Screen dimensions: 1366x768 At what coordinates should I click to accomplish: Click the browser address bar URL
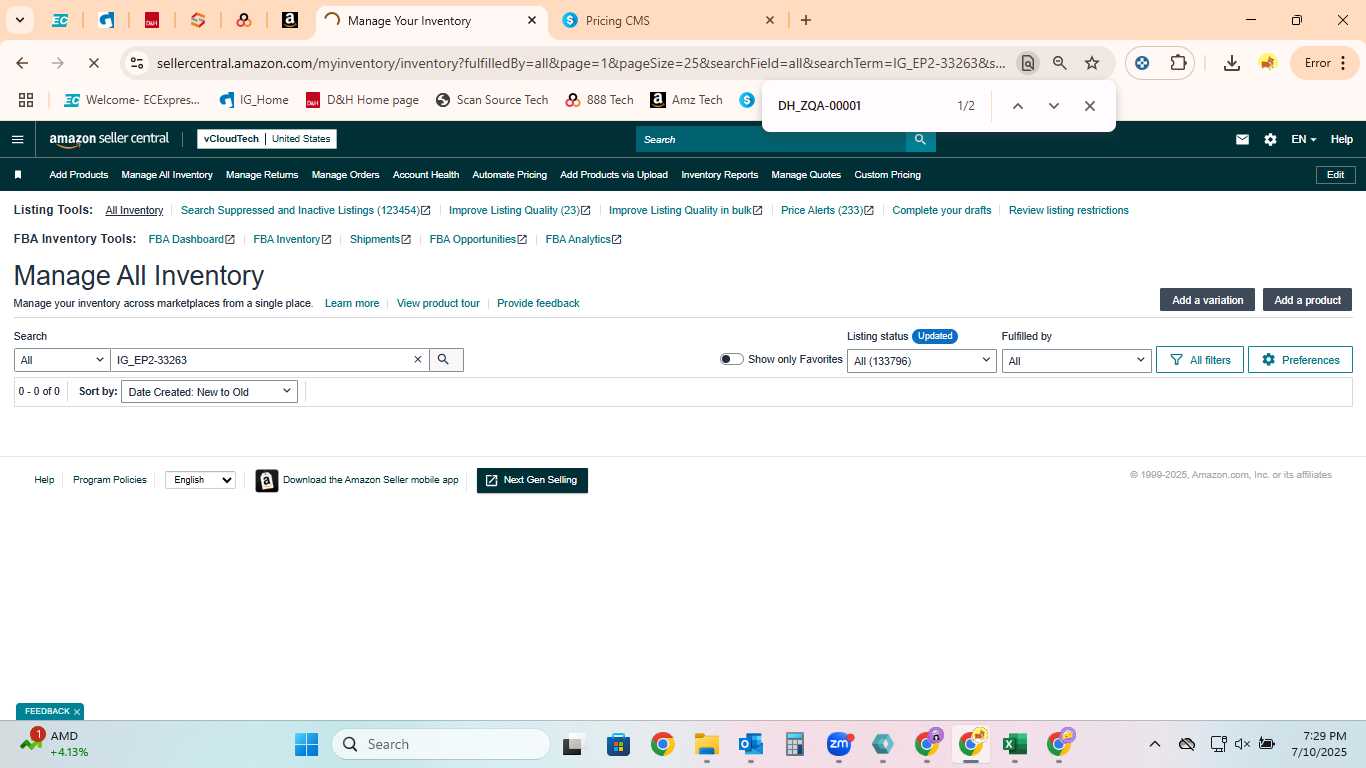pyautogui.click(x=581, y=63)
